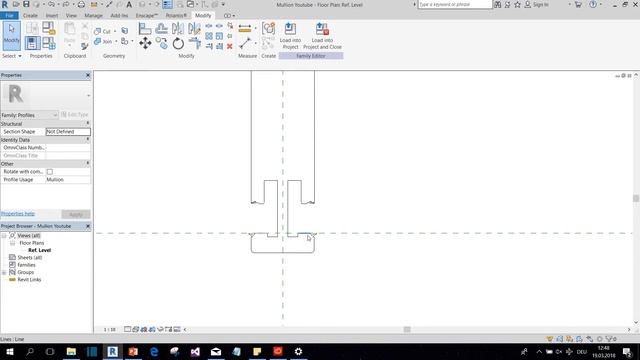Open Windows Start menu
The height and width of the screenshot is (360, 640).
[9, 351]
